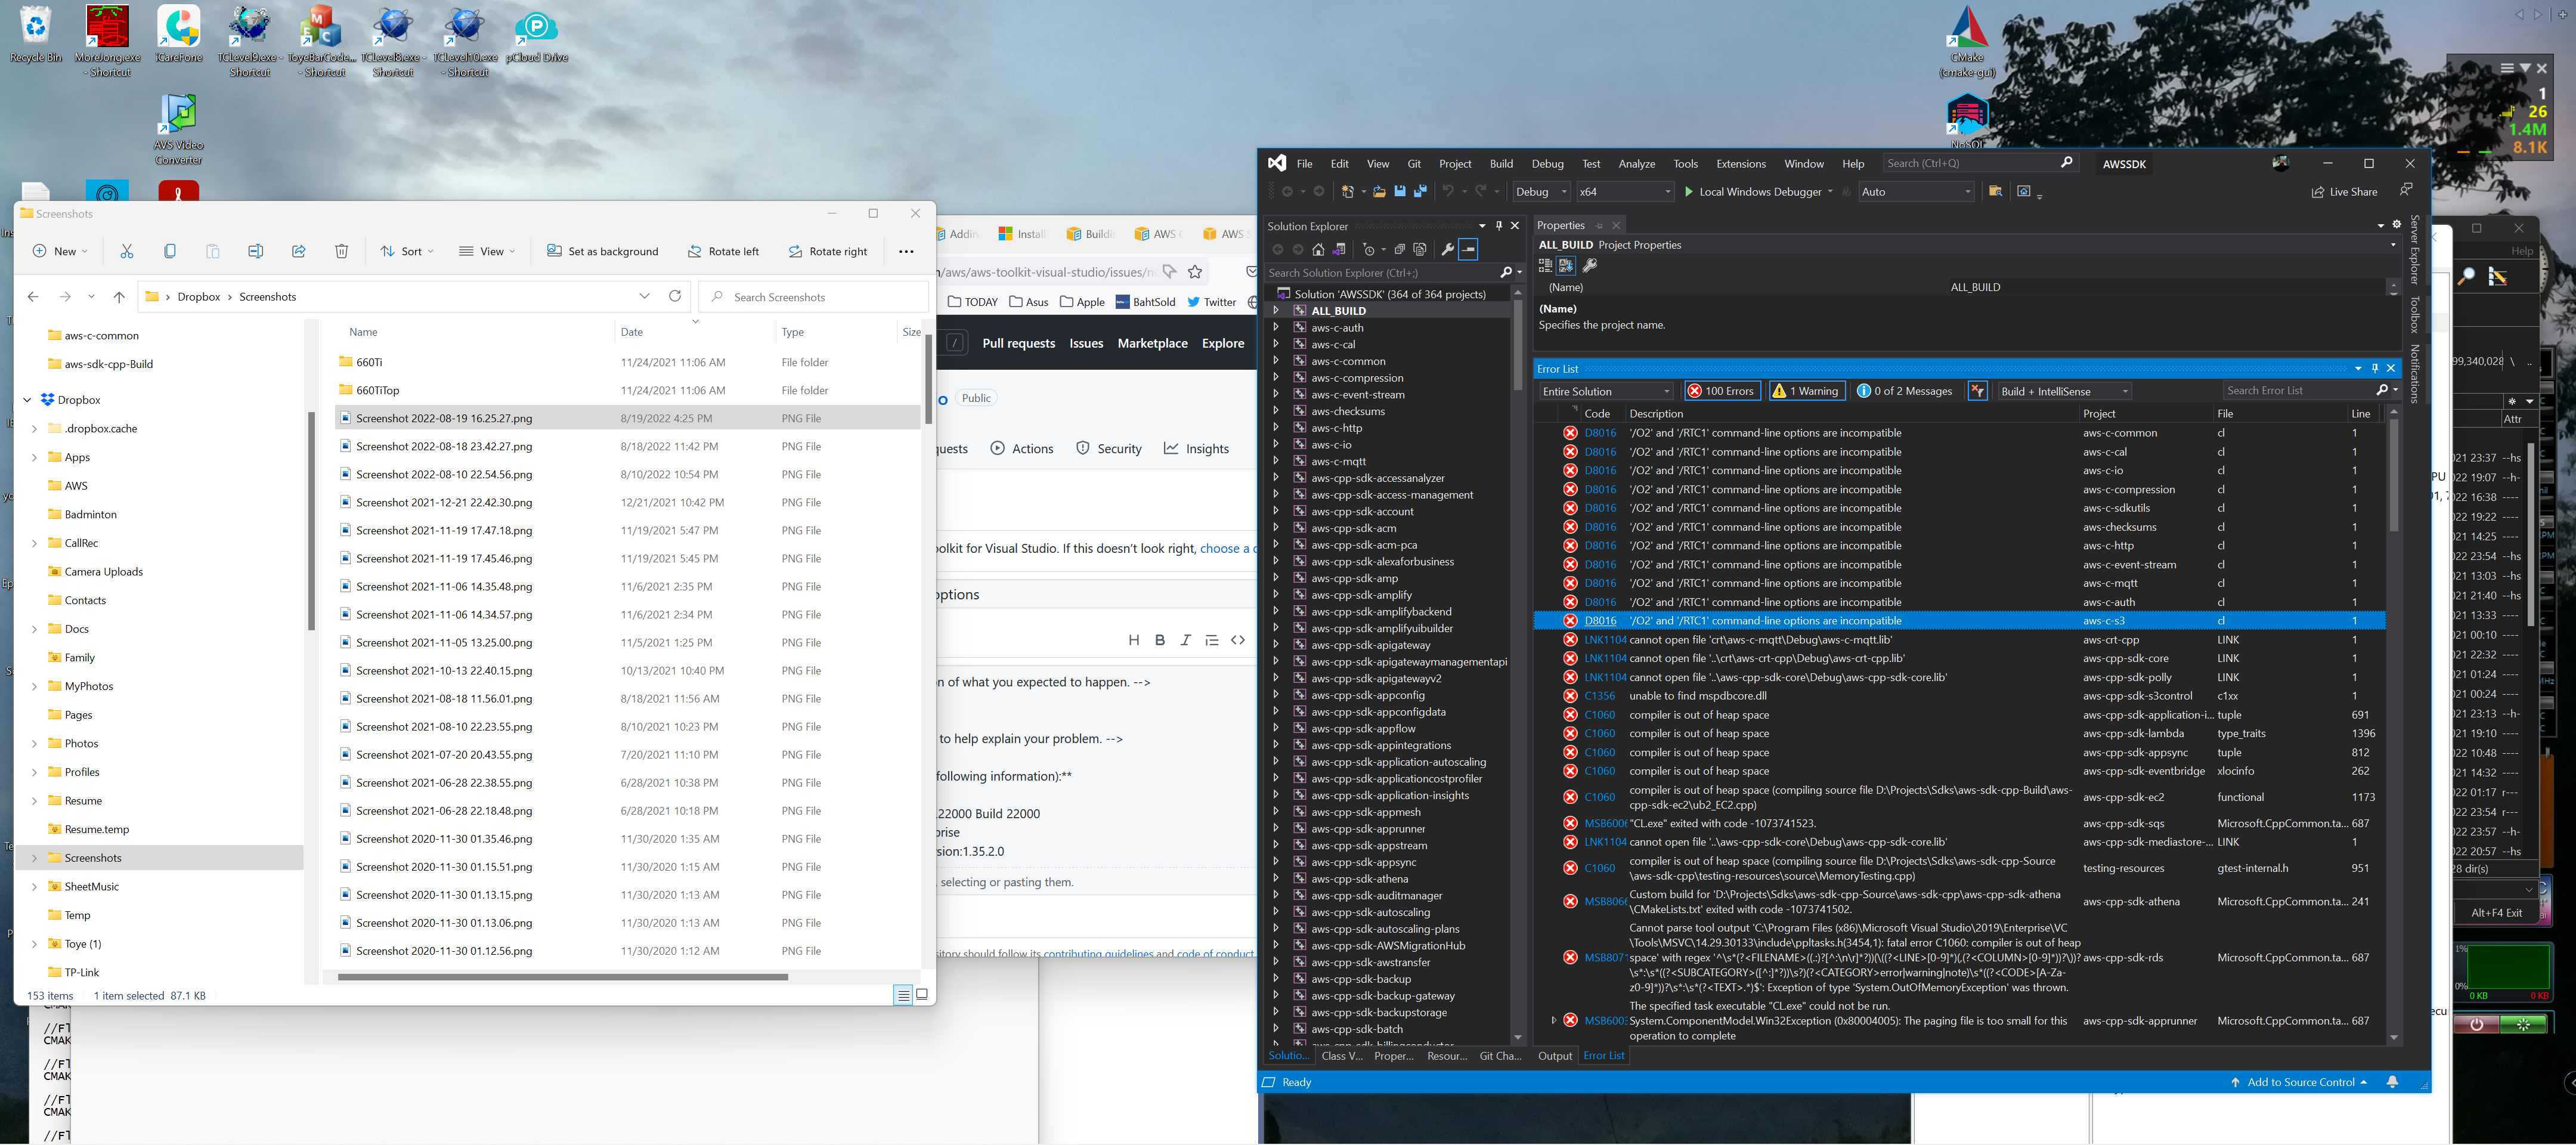Click the New Project toolbar icon
The height and width of the screenshot is (1145, 2576).
click(x=1349, y=191)
